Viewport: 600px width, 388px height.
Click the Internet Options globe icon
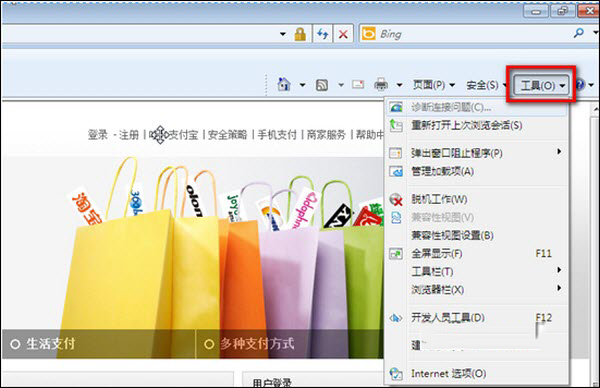pyautogui.click(x=396, y=374)
